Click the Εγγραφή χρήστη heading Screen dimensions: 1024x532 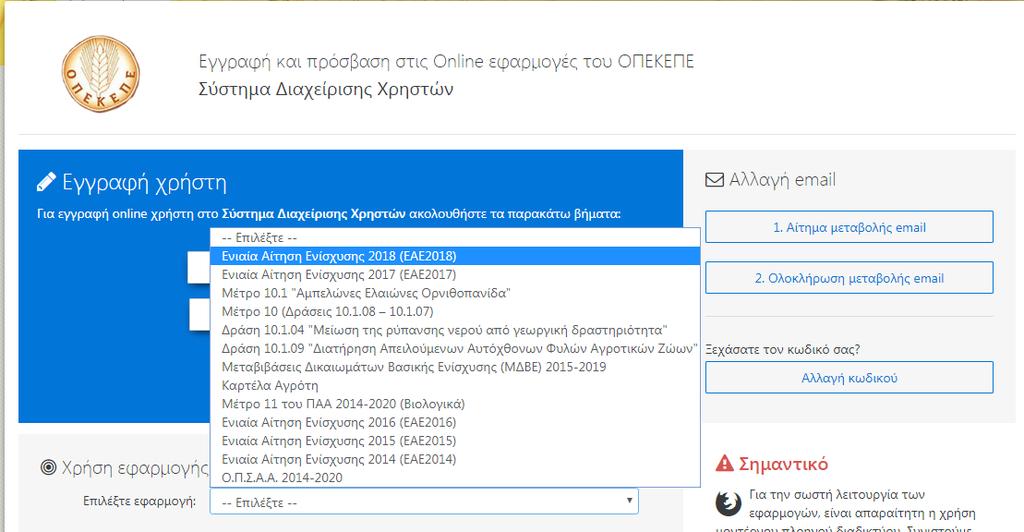[144, 183]
